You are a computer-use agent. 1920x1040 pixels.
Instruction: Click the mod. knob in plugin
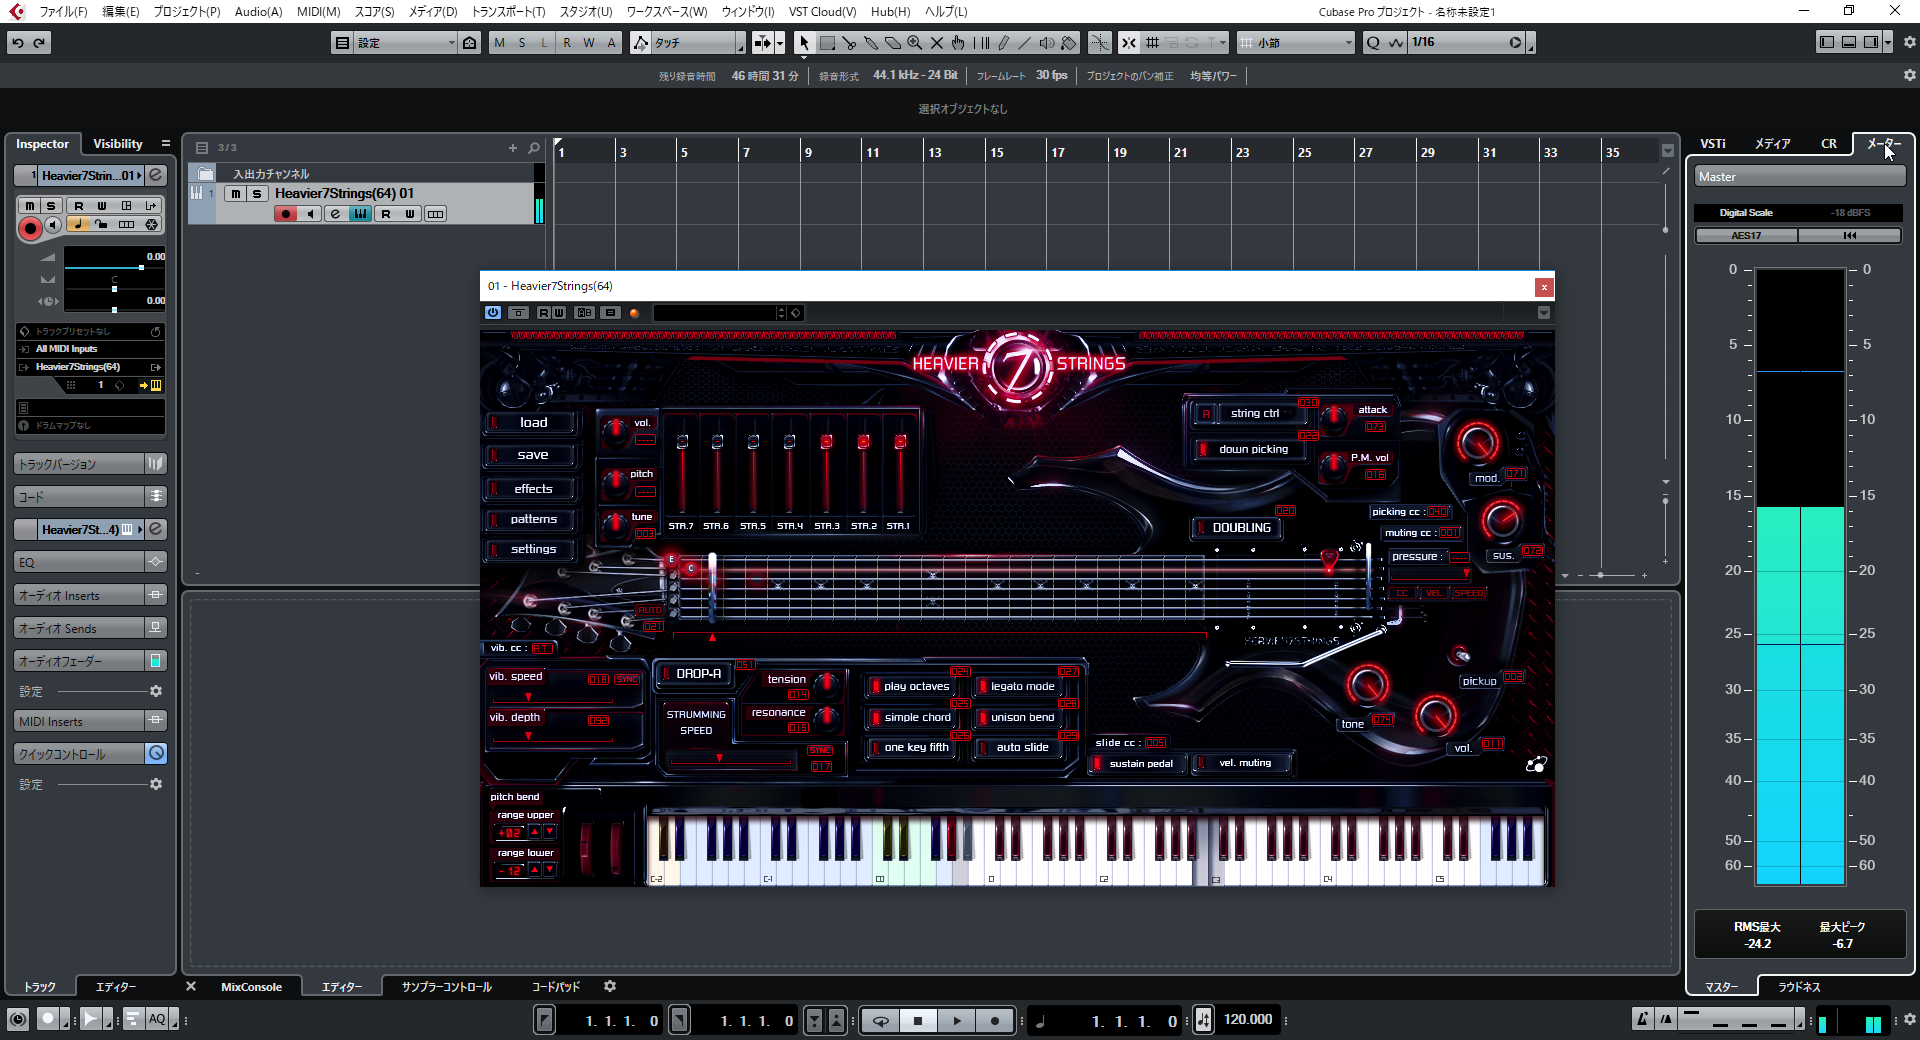coord(1477,442)
